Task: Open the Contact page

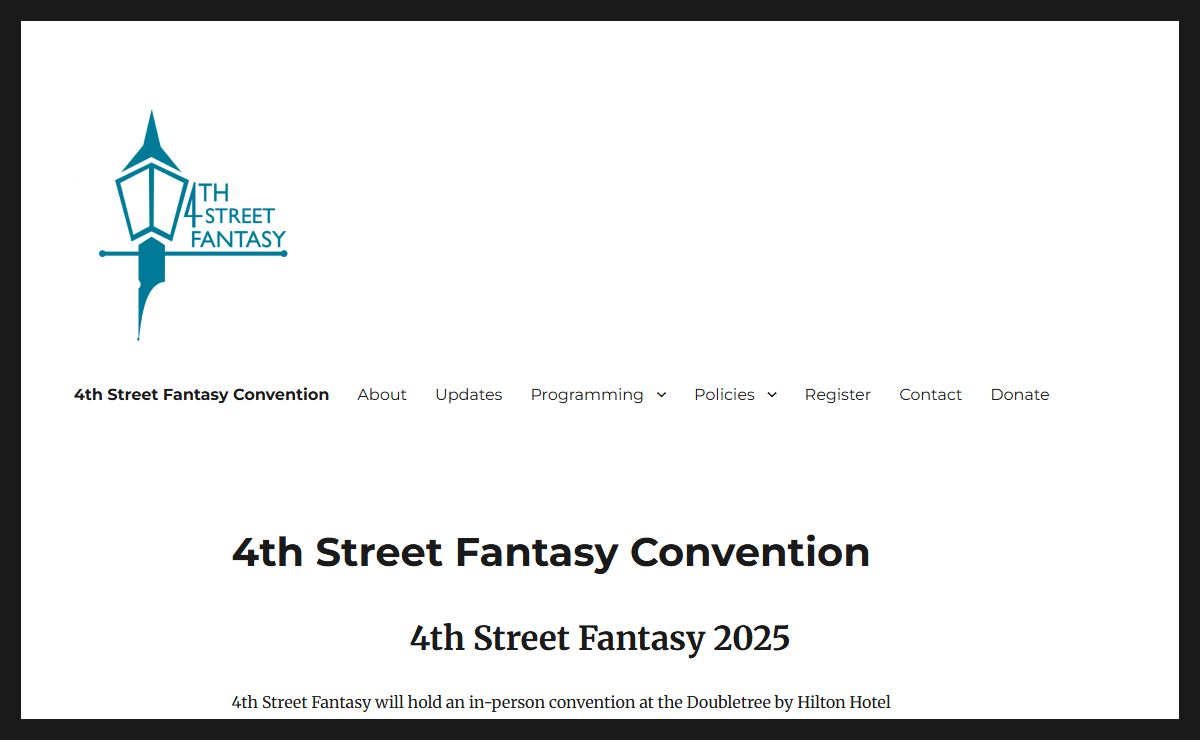Action: [930, 394]
